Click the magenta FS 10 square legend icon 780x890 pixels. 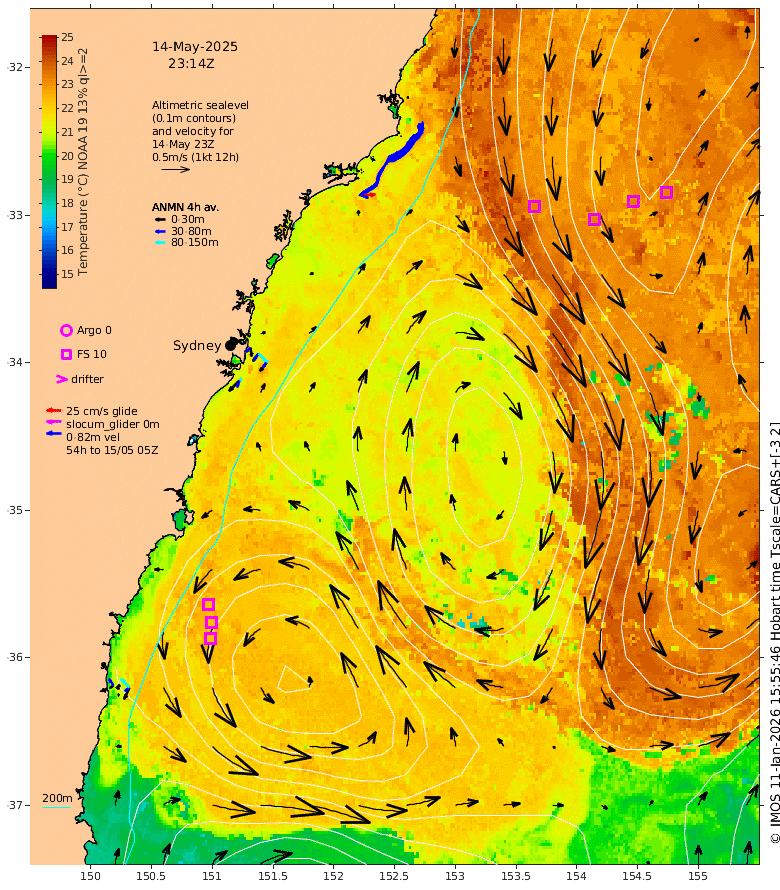click(66, 354)
